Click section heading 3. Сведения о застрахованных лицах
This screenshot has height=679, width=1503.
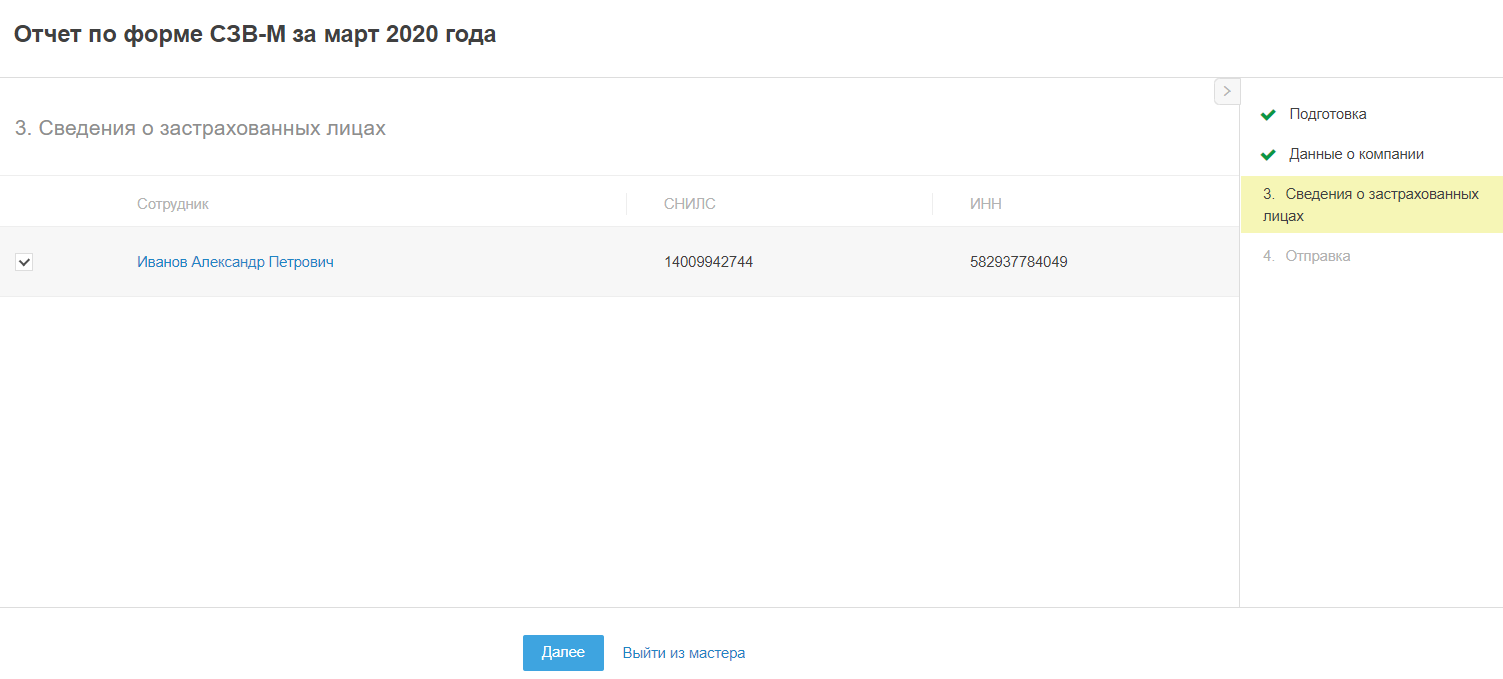[200, 128]
